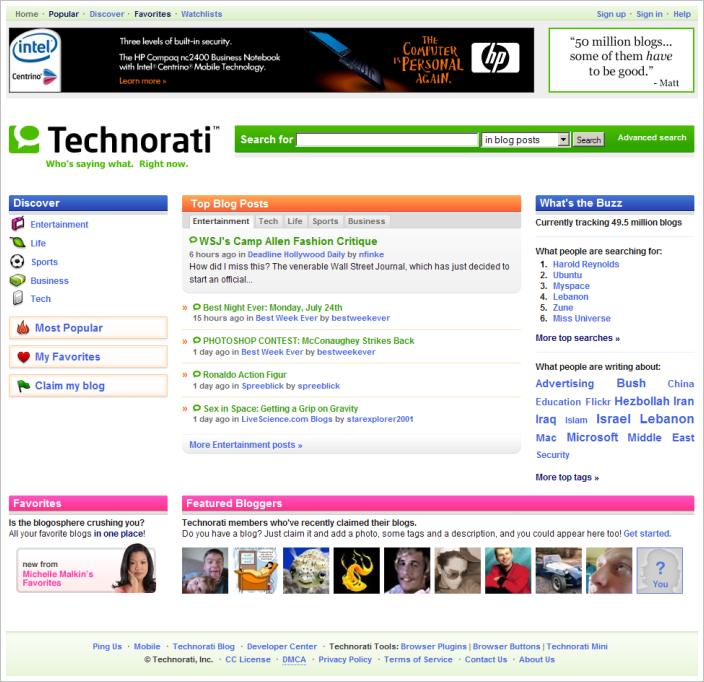704x682 pixels.
Task: Click the Zune top search link
Action: coord(563,308)
